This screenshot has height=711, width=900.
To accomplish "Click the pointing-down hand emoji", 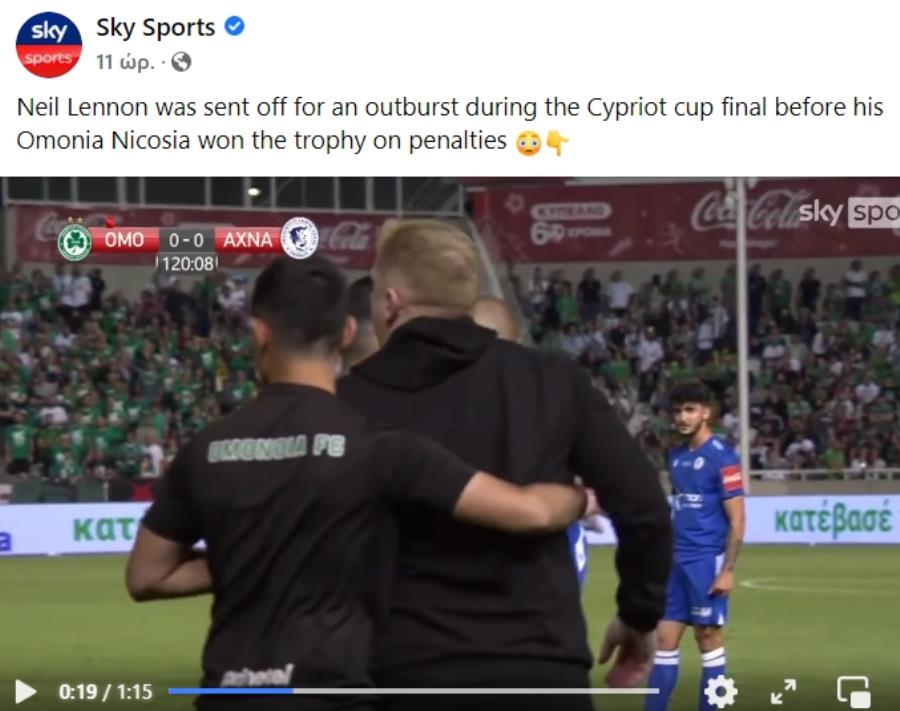I will coord(557,143).
